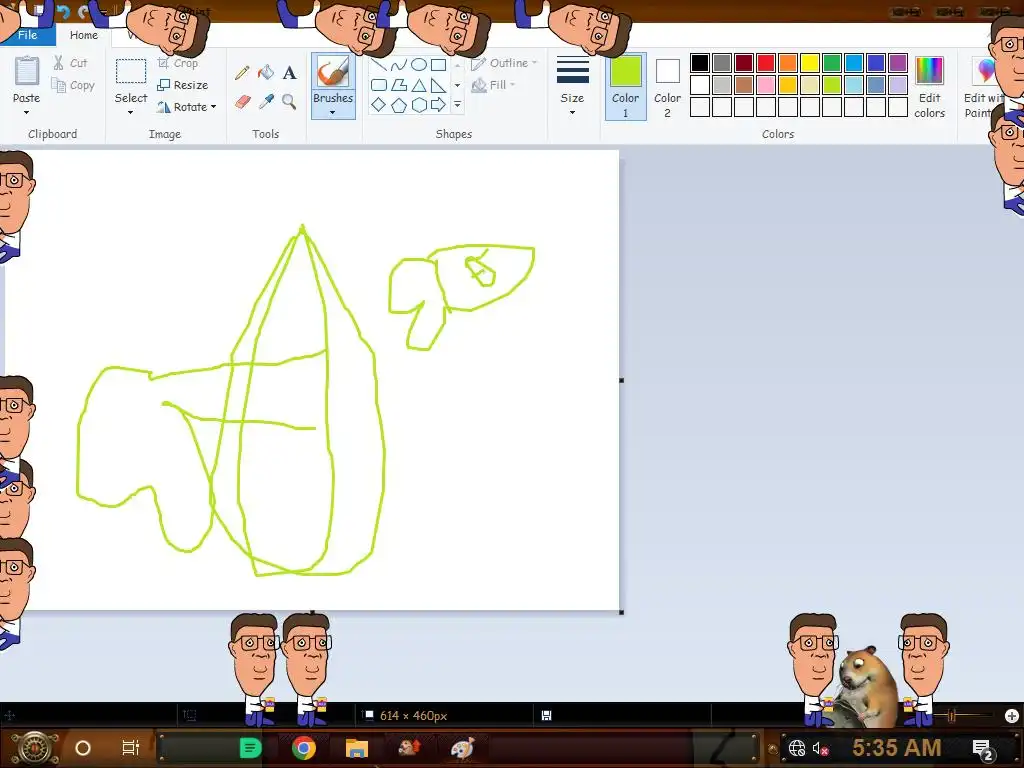Click the Resize button

(183, 85)
